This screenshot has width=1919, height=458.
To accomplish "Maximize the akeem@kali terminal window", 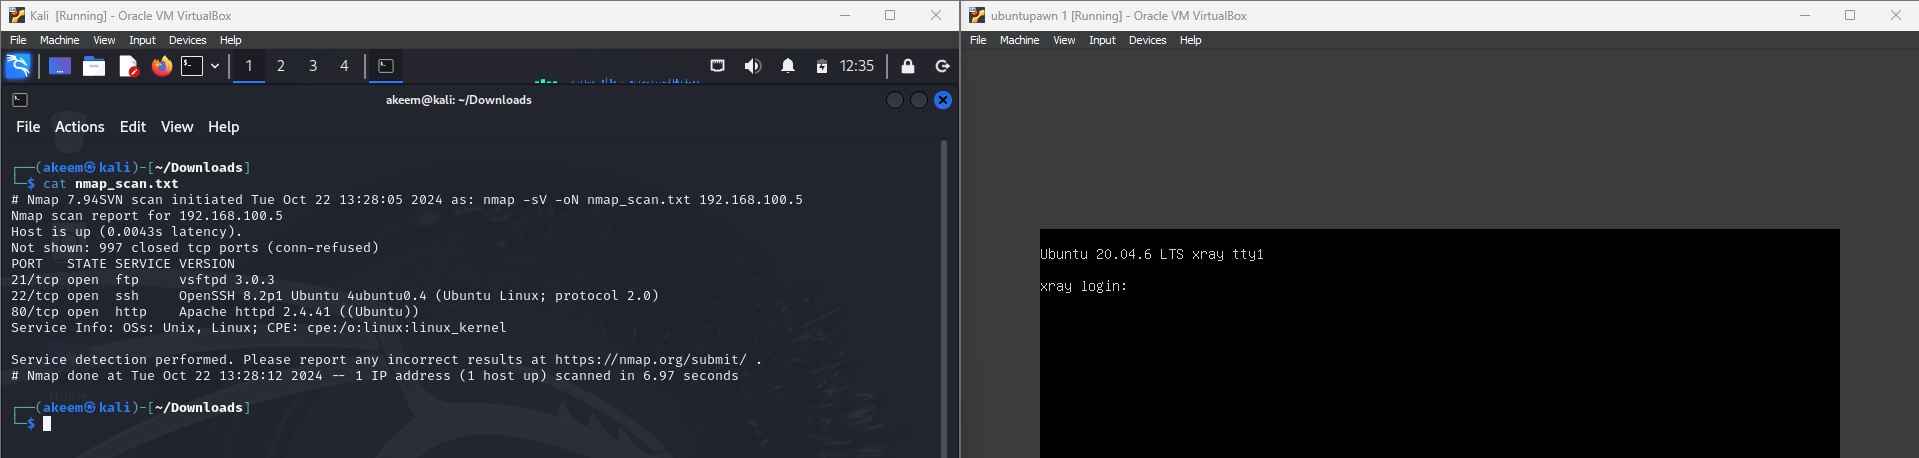I will click(919, 100).
